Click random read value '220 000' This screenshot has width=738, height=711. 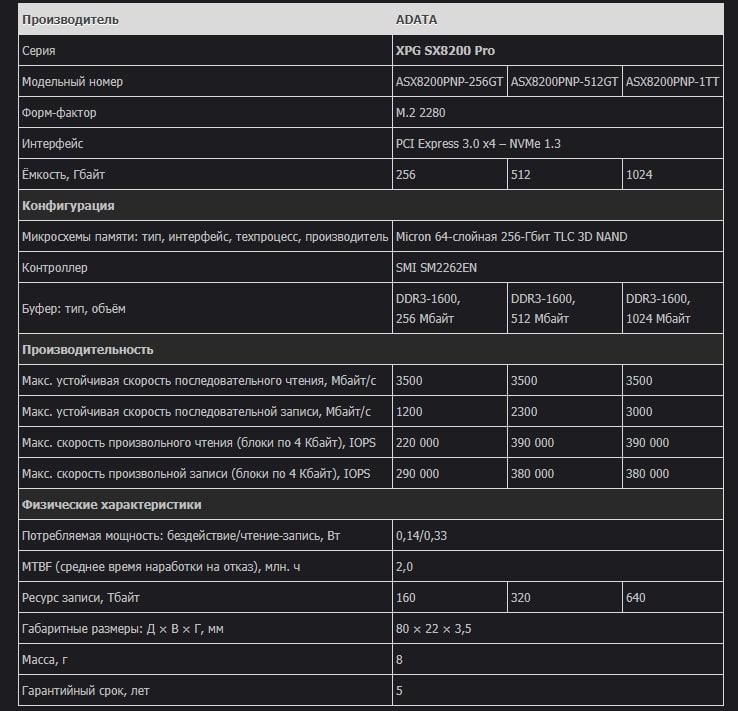(417, 443)
